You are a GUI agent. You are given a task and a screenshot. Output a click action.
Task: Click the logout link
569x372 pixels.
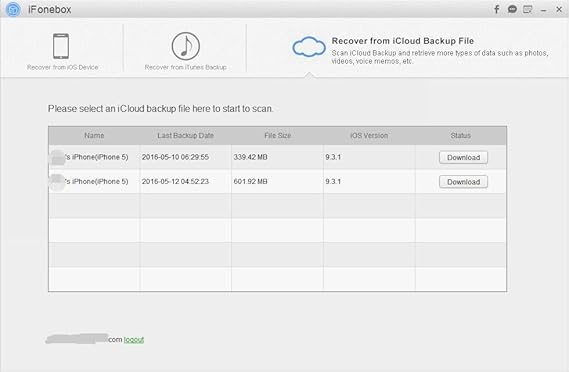point(134,340)
